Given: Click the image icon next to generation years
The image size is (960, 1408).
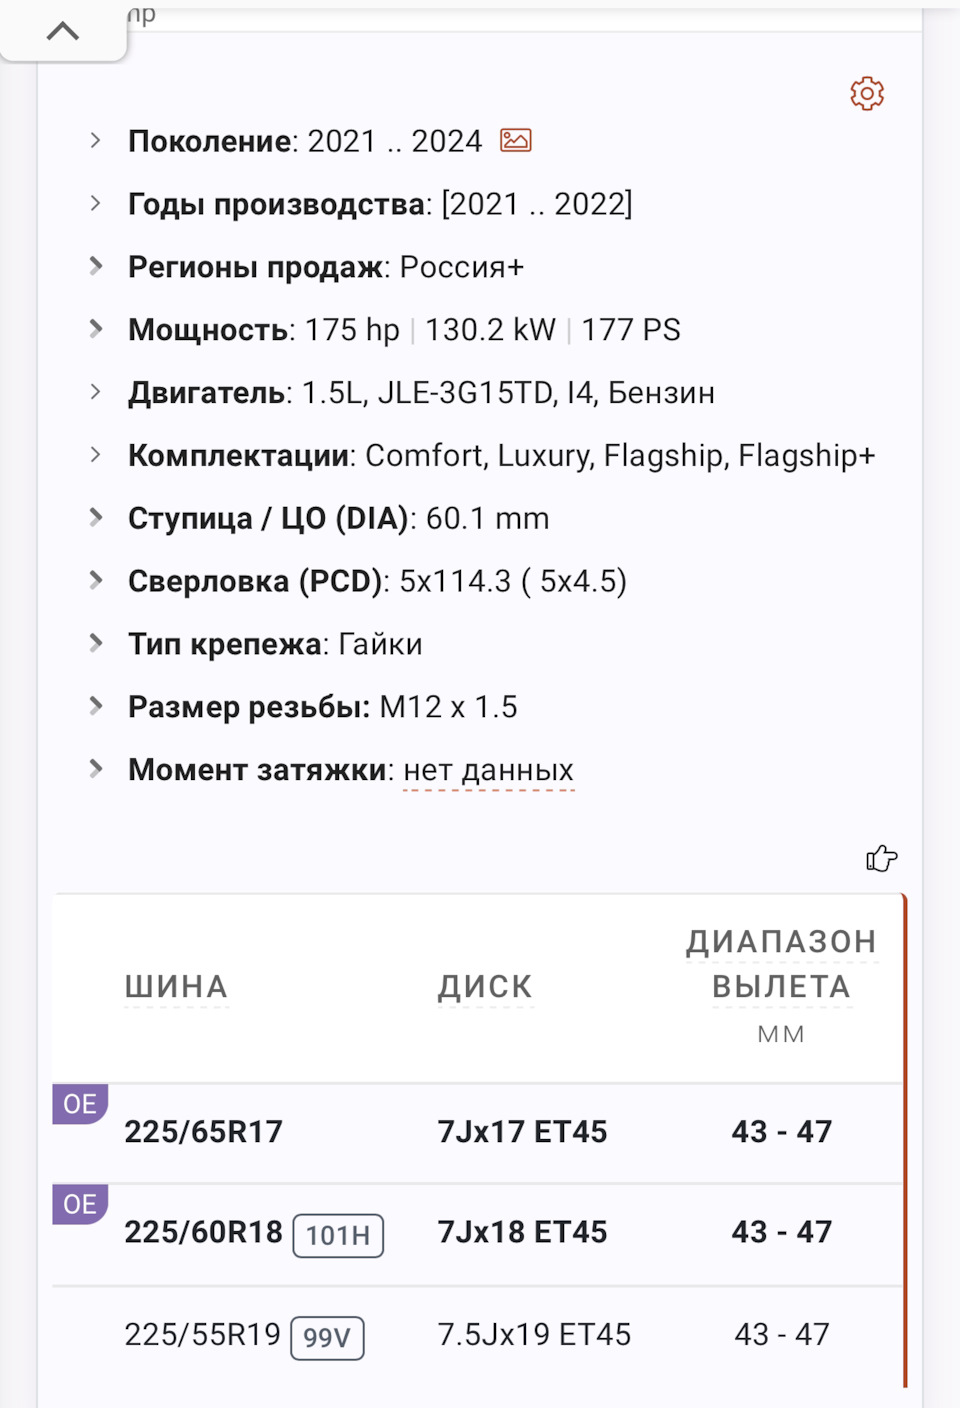Looking at the screenshot, I should click(516, 141).
